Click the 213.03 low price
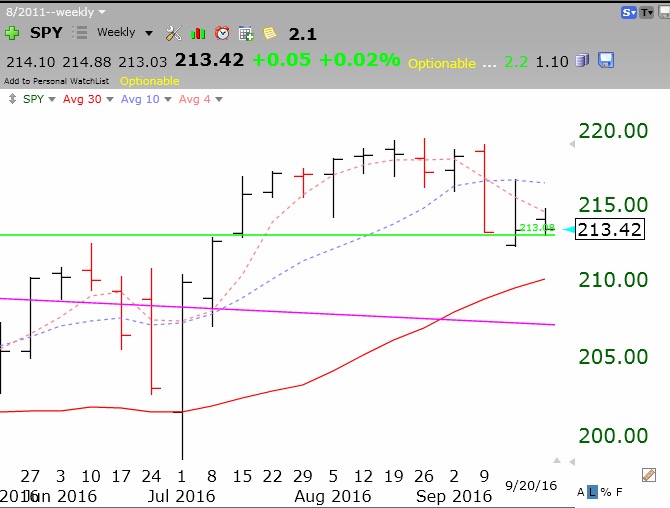Screen dimensions: 670x508 coord(143,62)
